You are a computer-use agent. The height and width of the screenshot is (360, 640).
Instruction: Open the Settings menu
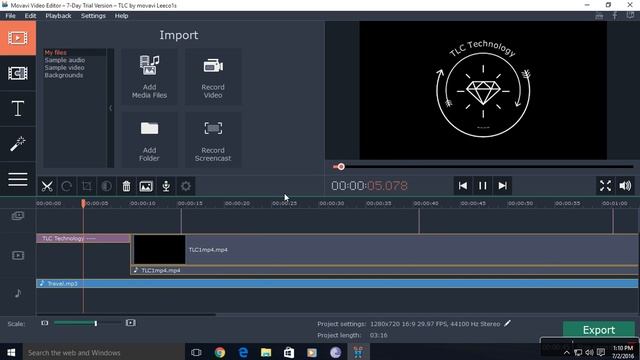tap(93, 16)
